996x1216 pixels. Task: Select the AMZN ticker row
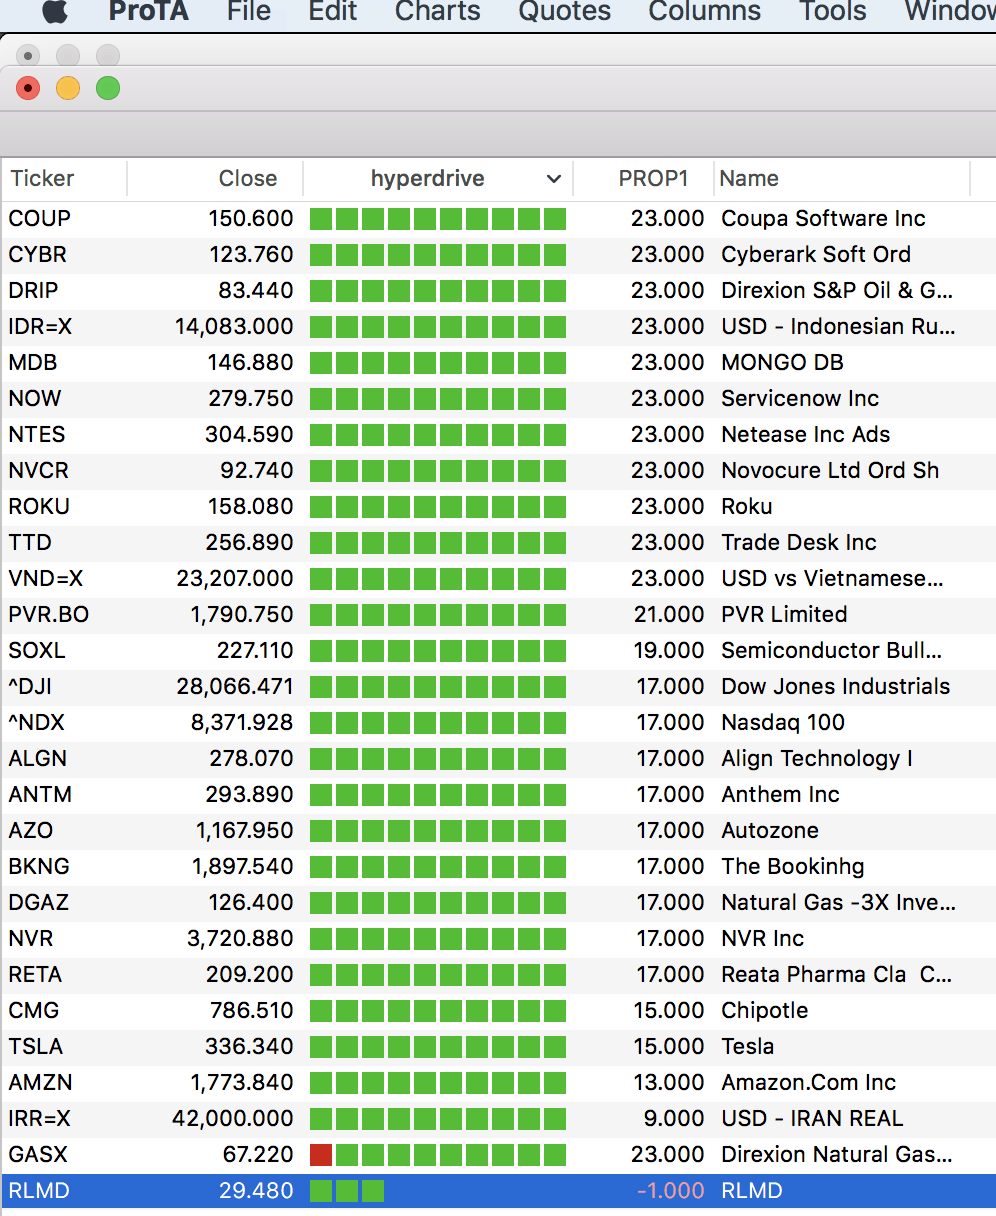click(x=498, y=1083)
